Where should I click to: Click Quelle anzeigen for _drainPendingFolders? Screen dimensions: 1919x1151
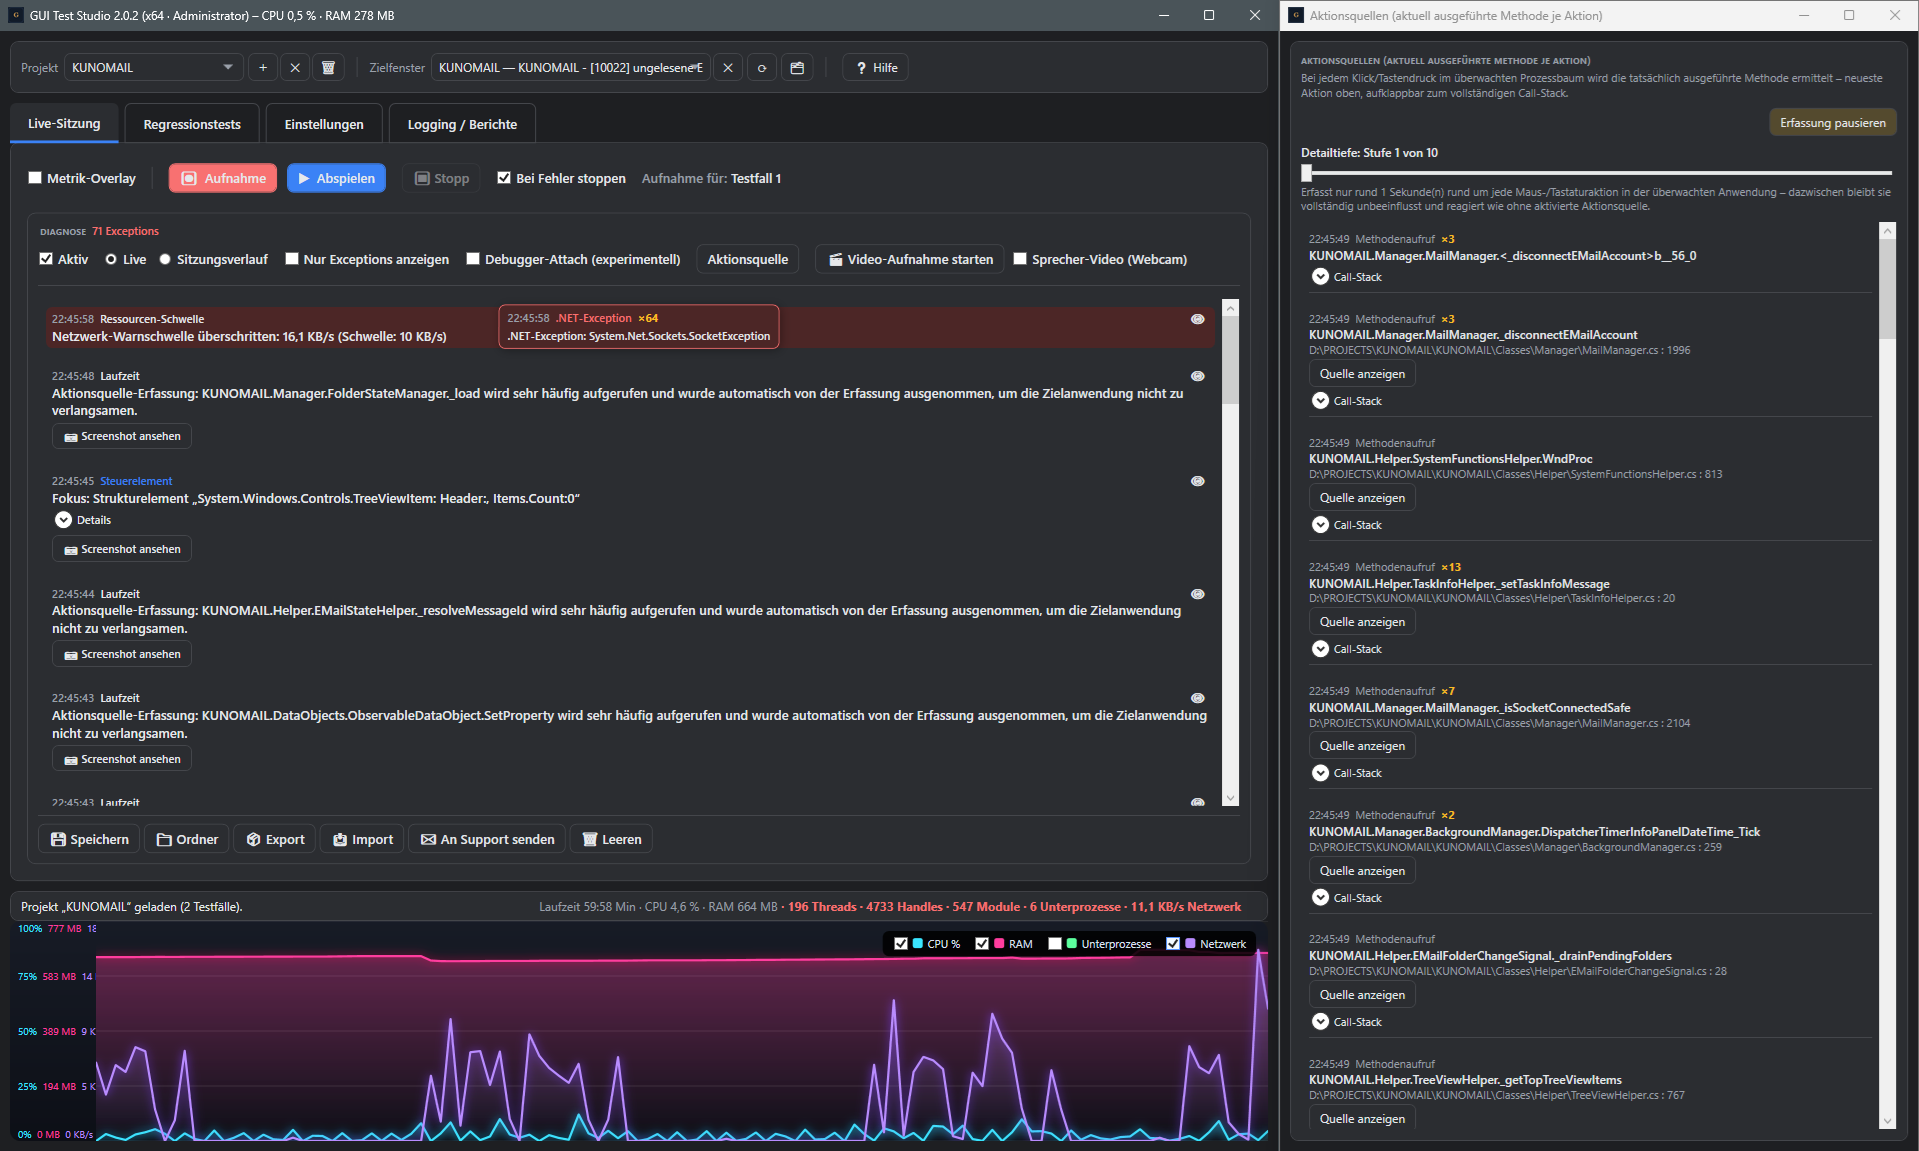click(x=1362, y=995)
